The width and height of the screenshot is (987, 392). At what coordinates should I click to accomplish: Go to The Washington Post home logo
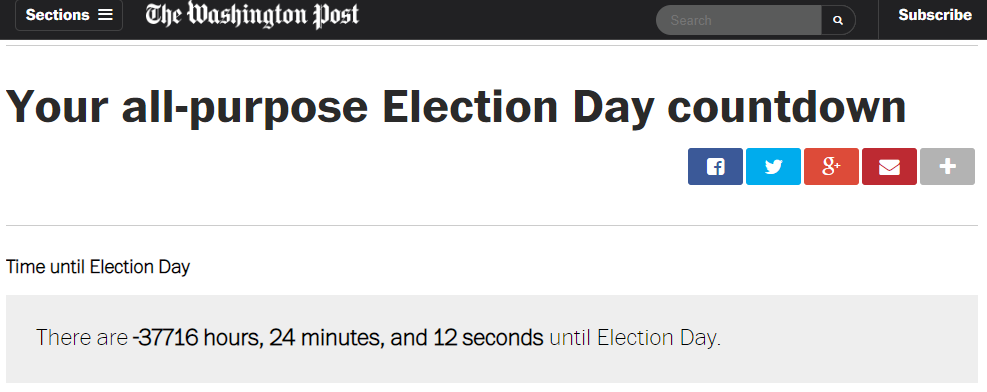click(x=252, y=15)
